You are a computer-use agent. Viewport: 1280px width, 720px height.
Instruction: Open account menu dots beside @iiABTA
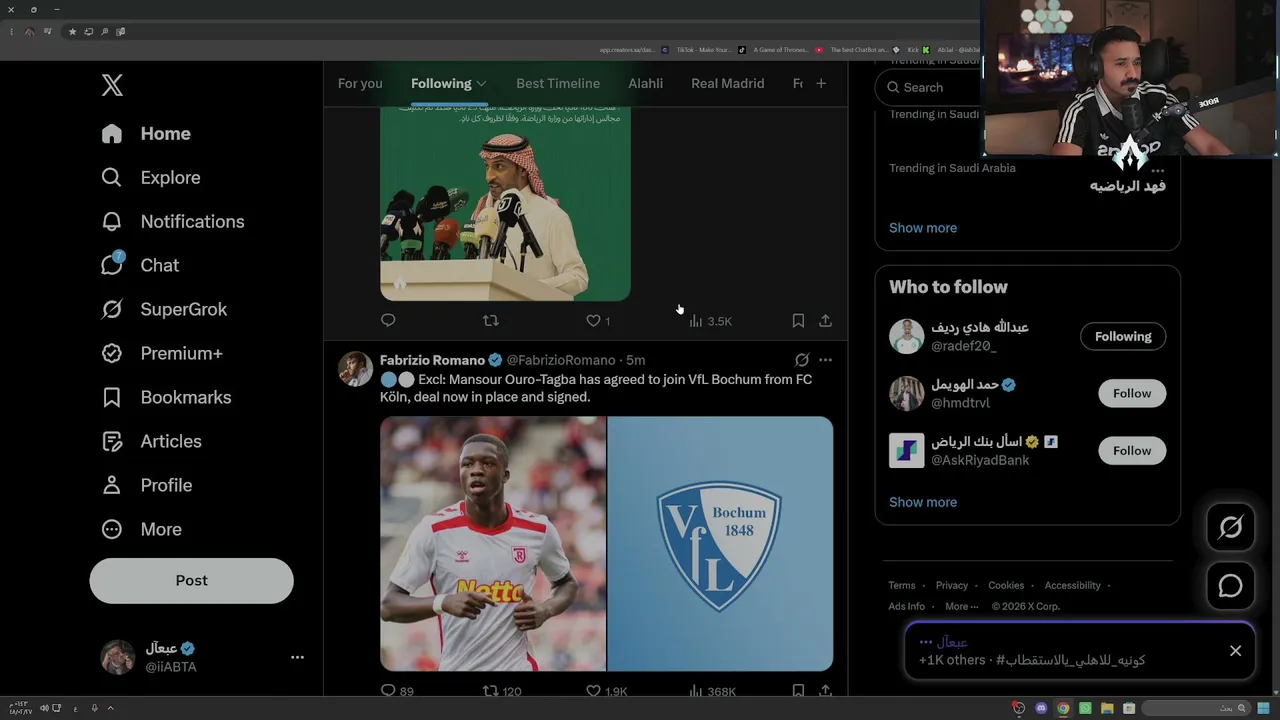tap(297, 657)
